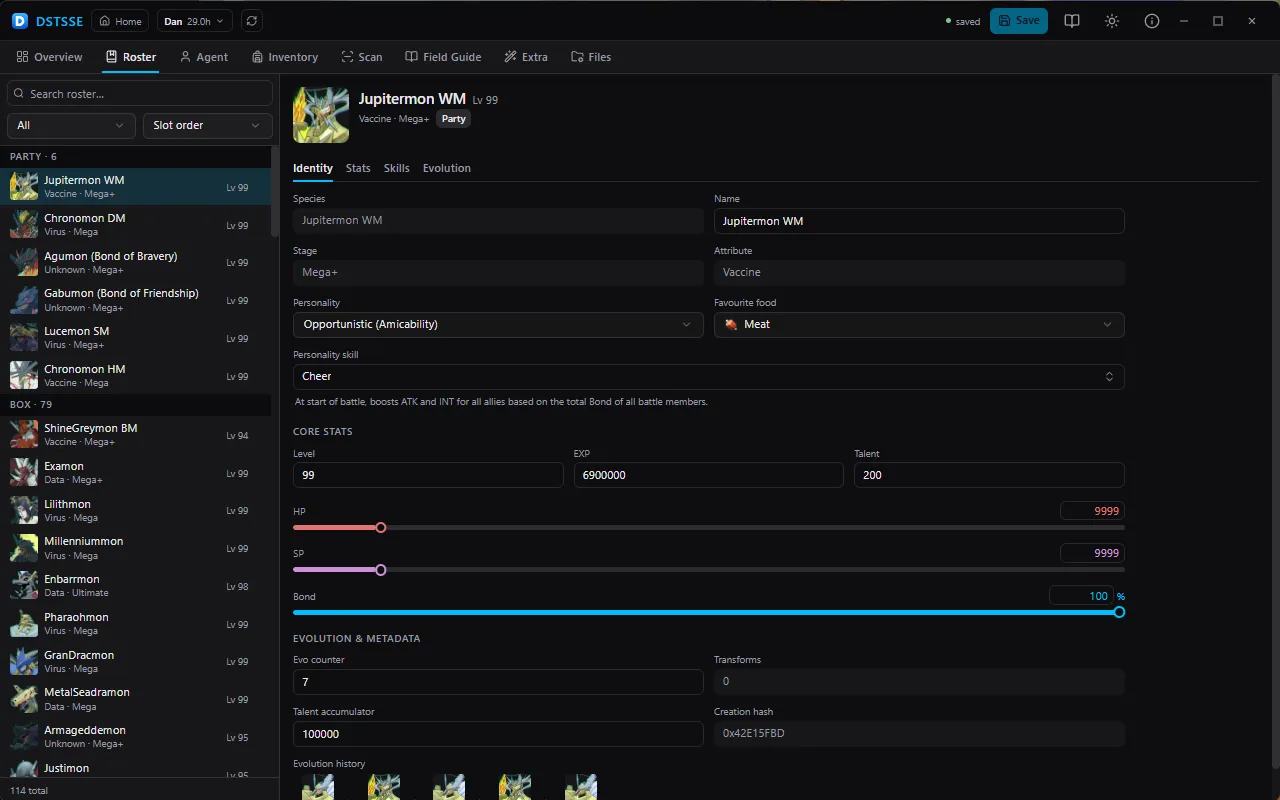Image resolution: width=1280 pixels, height=800 pixels.
Task: Select the Identity sub-tab
Action: [x=313, y=168]
